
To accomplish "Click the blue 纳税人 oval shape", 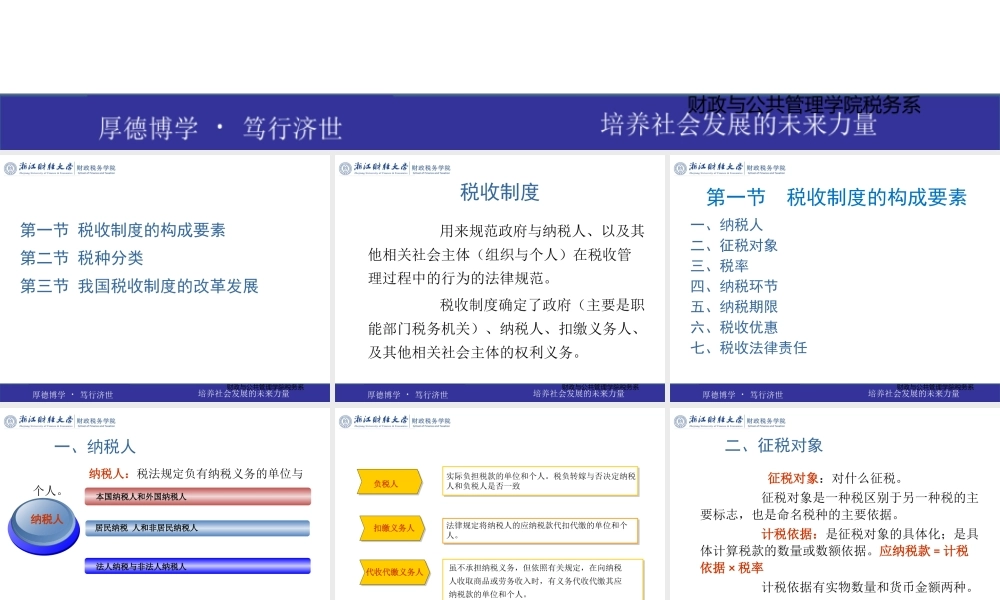I will [x=46, y=520].
